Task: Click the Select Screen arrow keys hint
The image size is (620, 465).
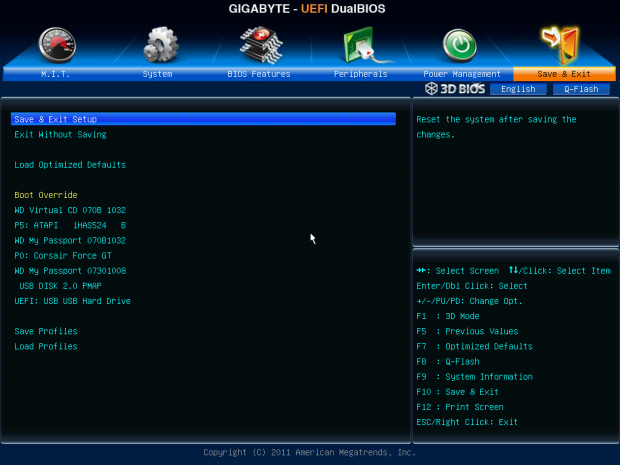Action: pyautogui.click(x=457, y=271)
